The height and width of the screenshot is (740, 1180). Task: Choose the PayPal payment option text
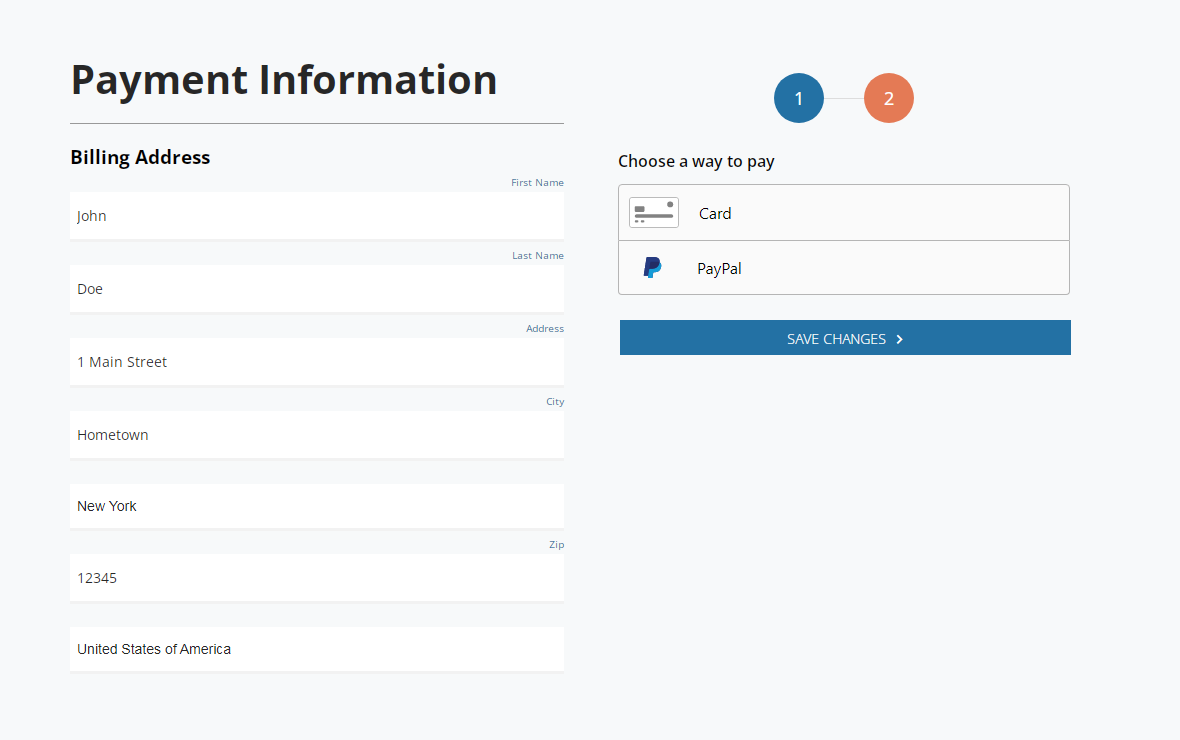(x=719, y=268)
